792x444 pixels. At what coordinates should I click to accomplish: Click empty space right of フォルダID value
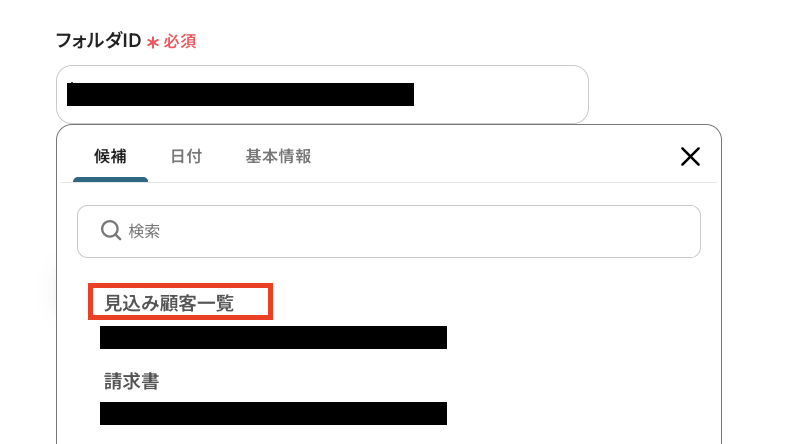coord(500,94)
